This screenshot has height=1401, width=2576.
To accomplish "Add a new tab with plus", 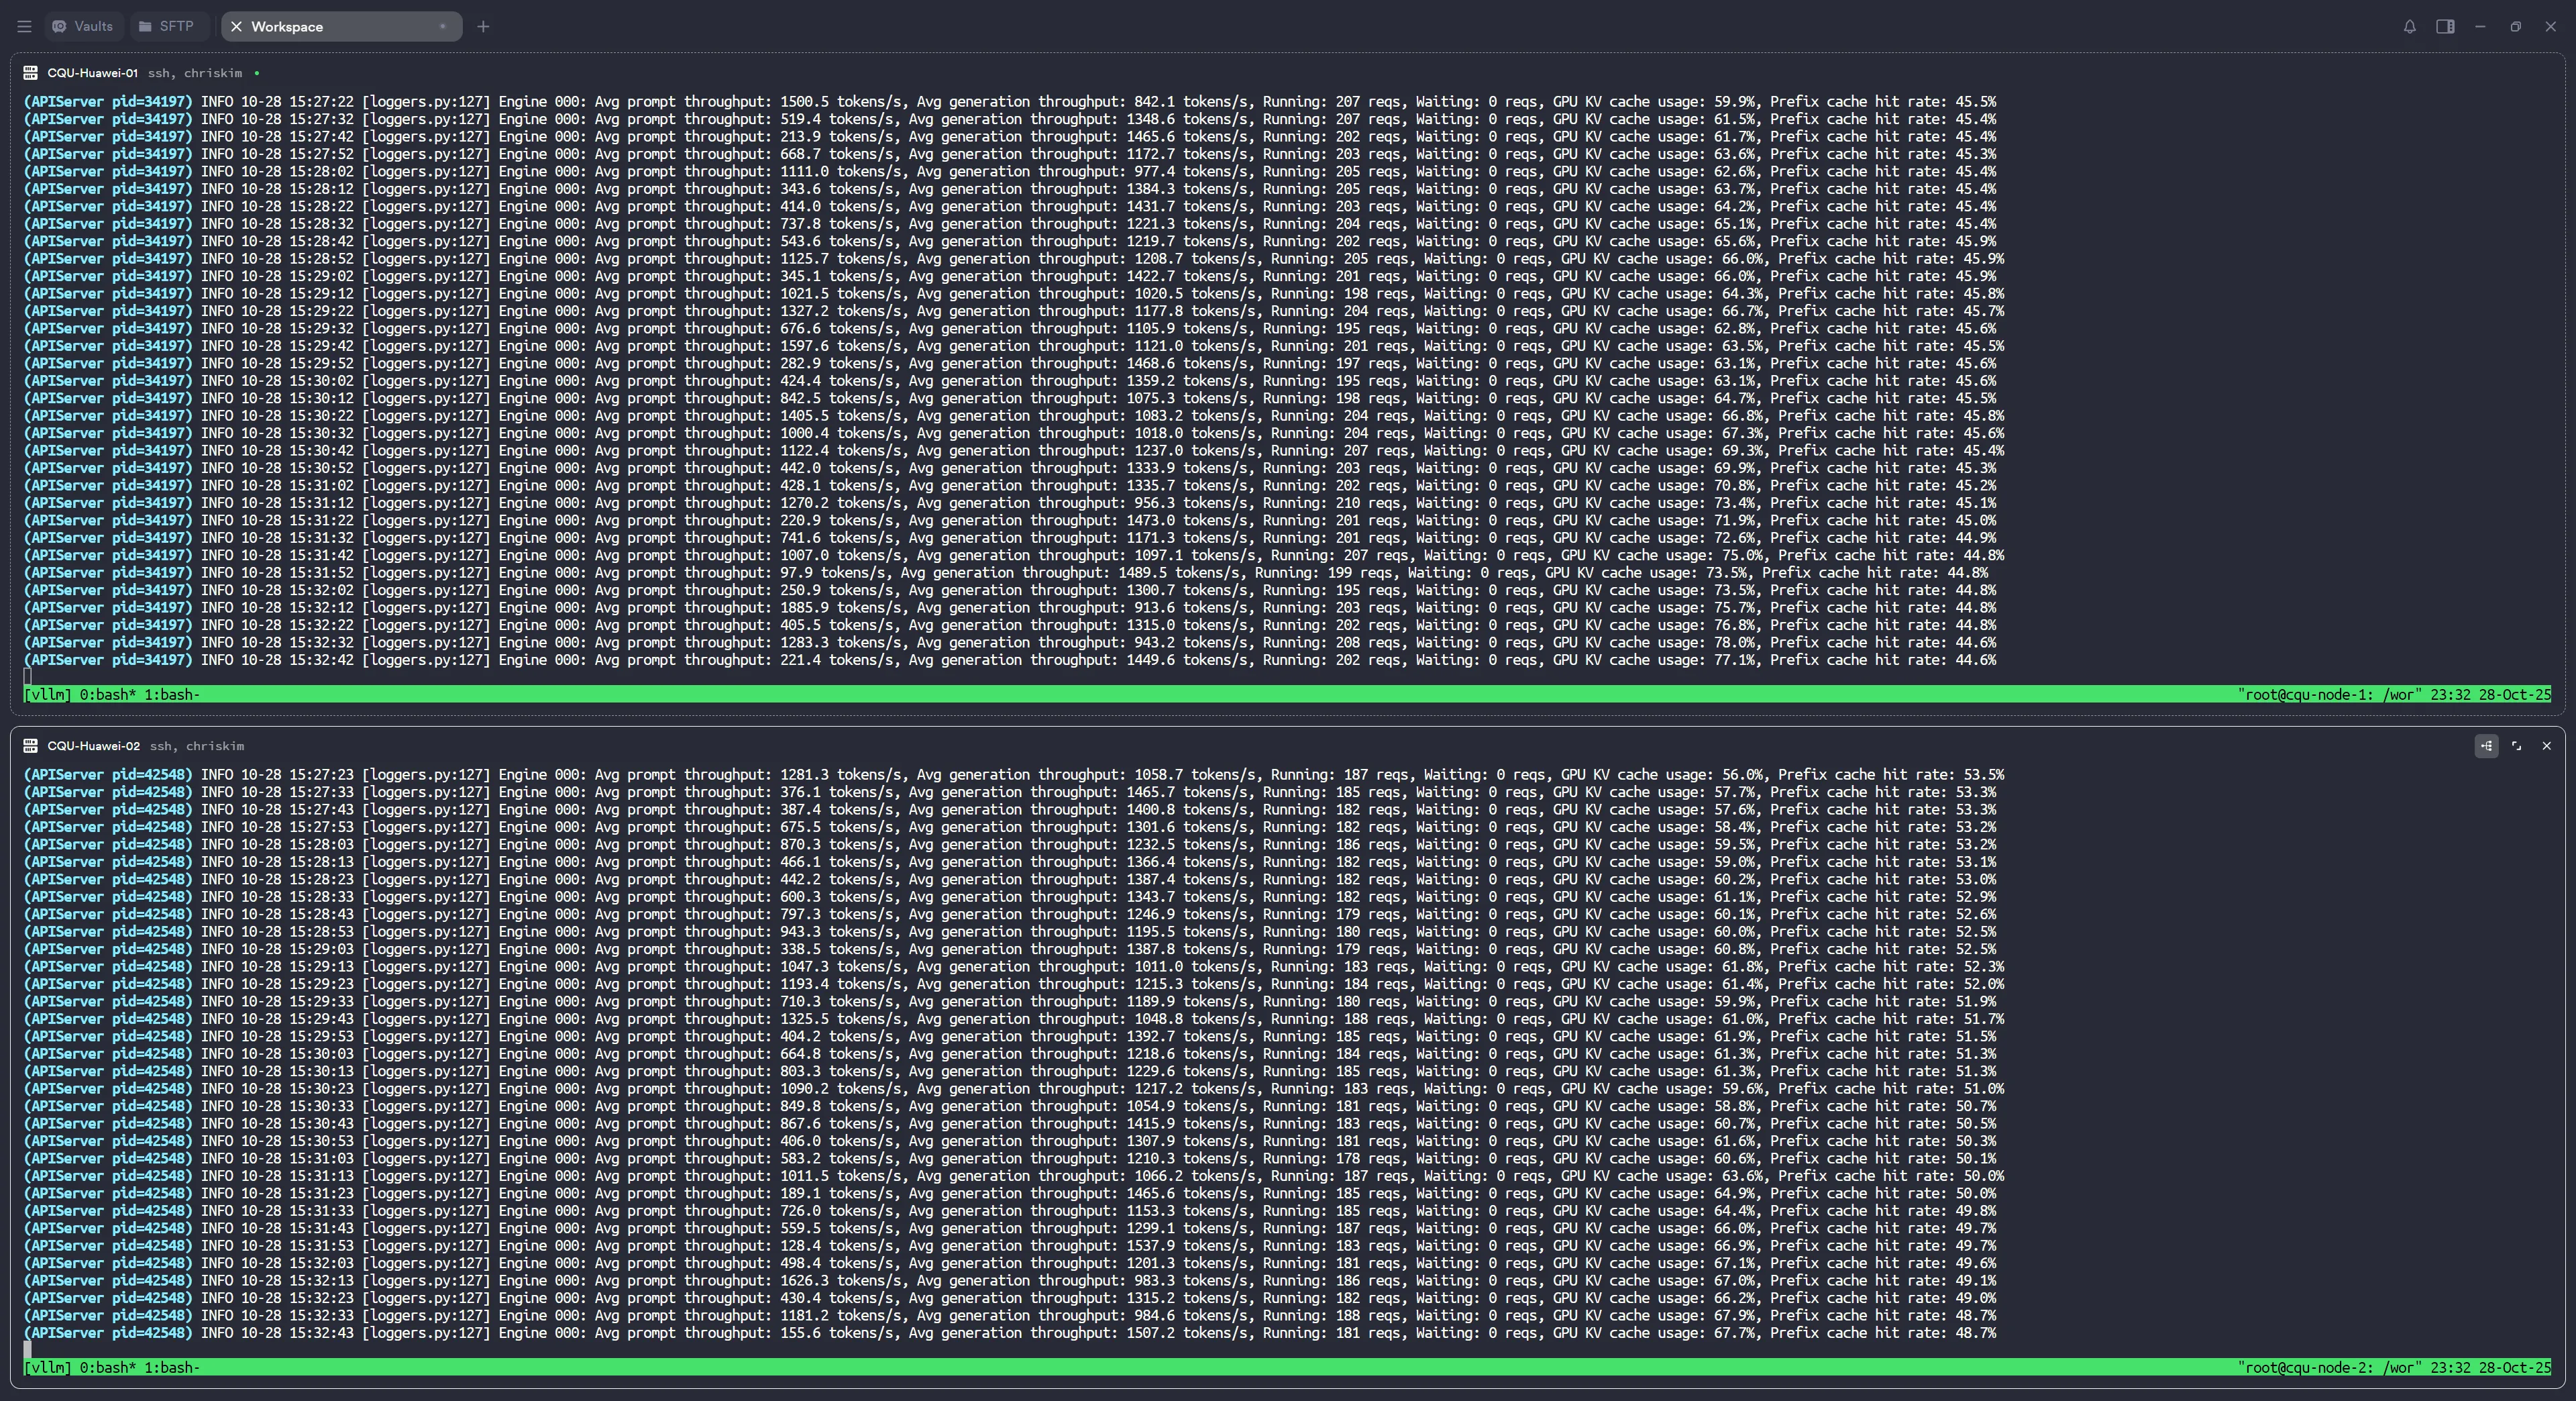I will [x=483, y=27].
